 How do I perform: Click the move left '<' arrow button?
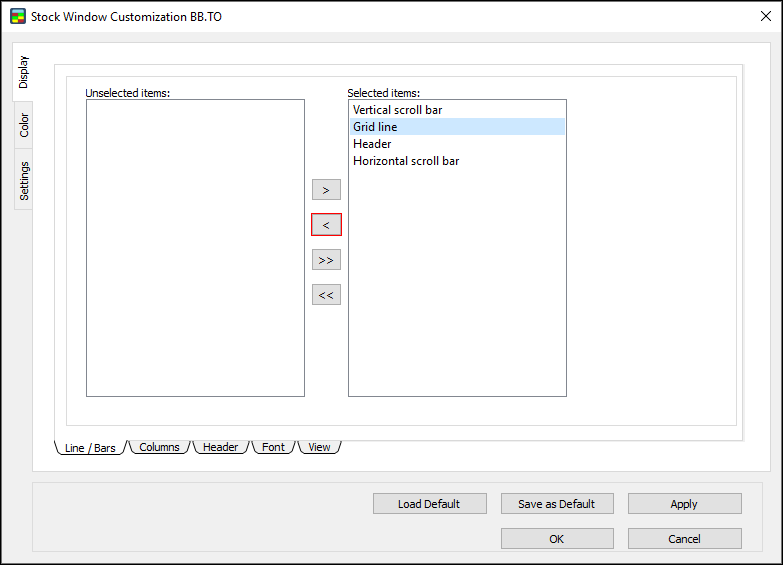[x=326, y=225]
